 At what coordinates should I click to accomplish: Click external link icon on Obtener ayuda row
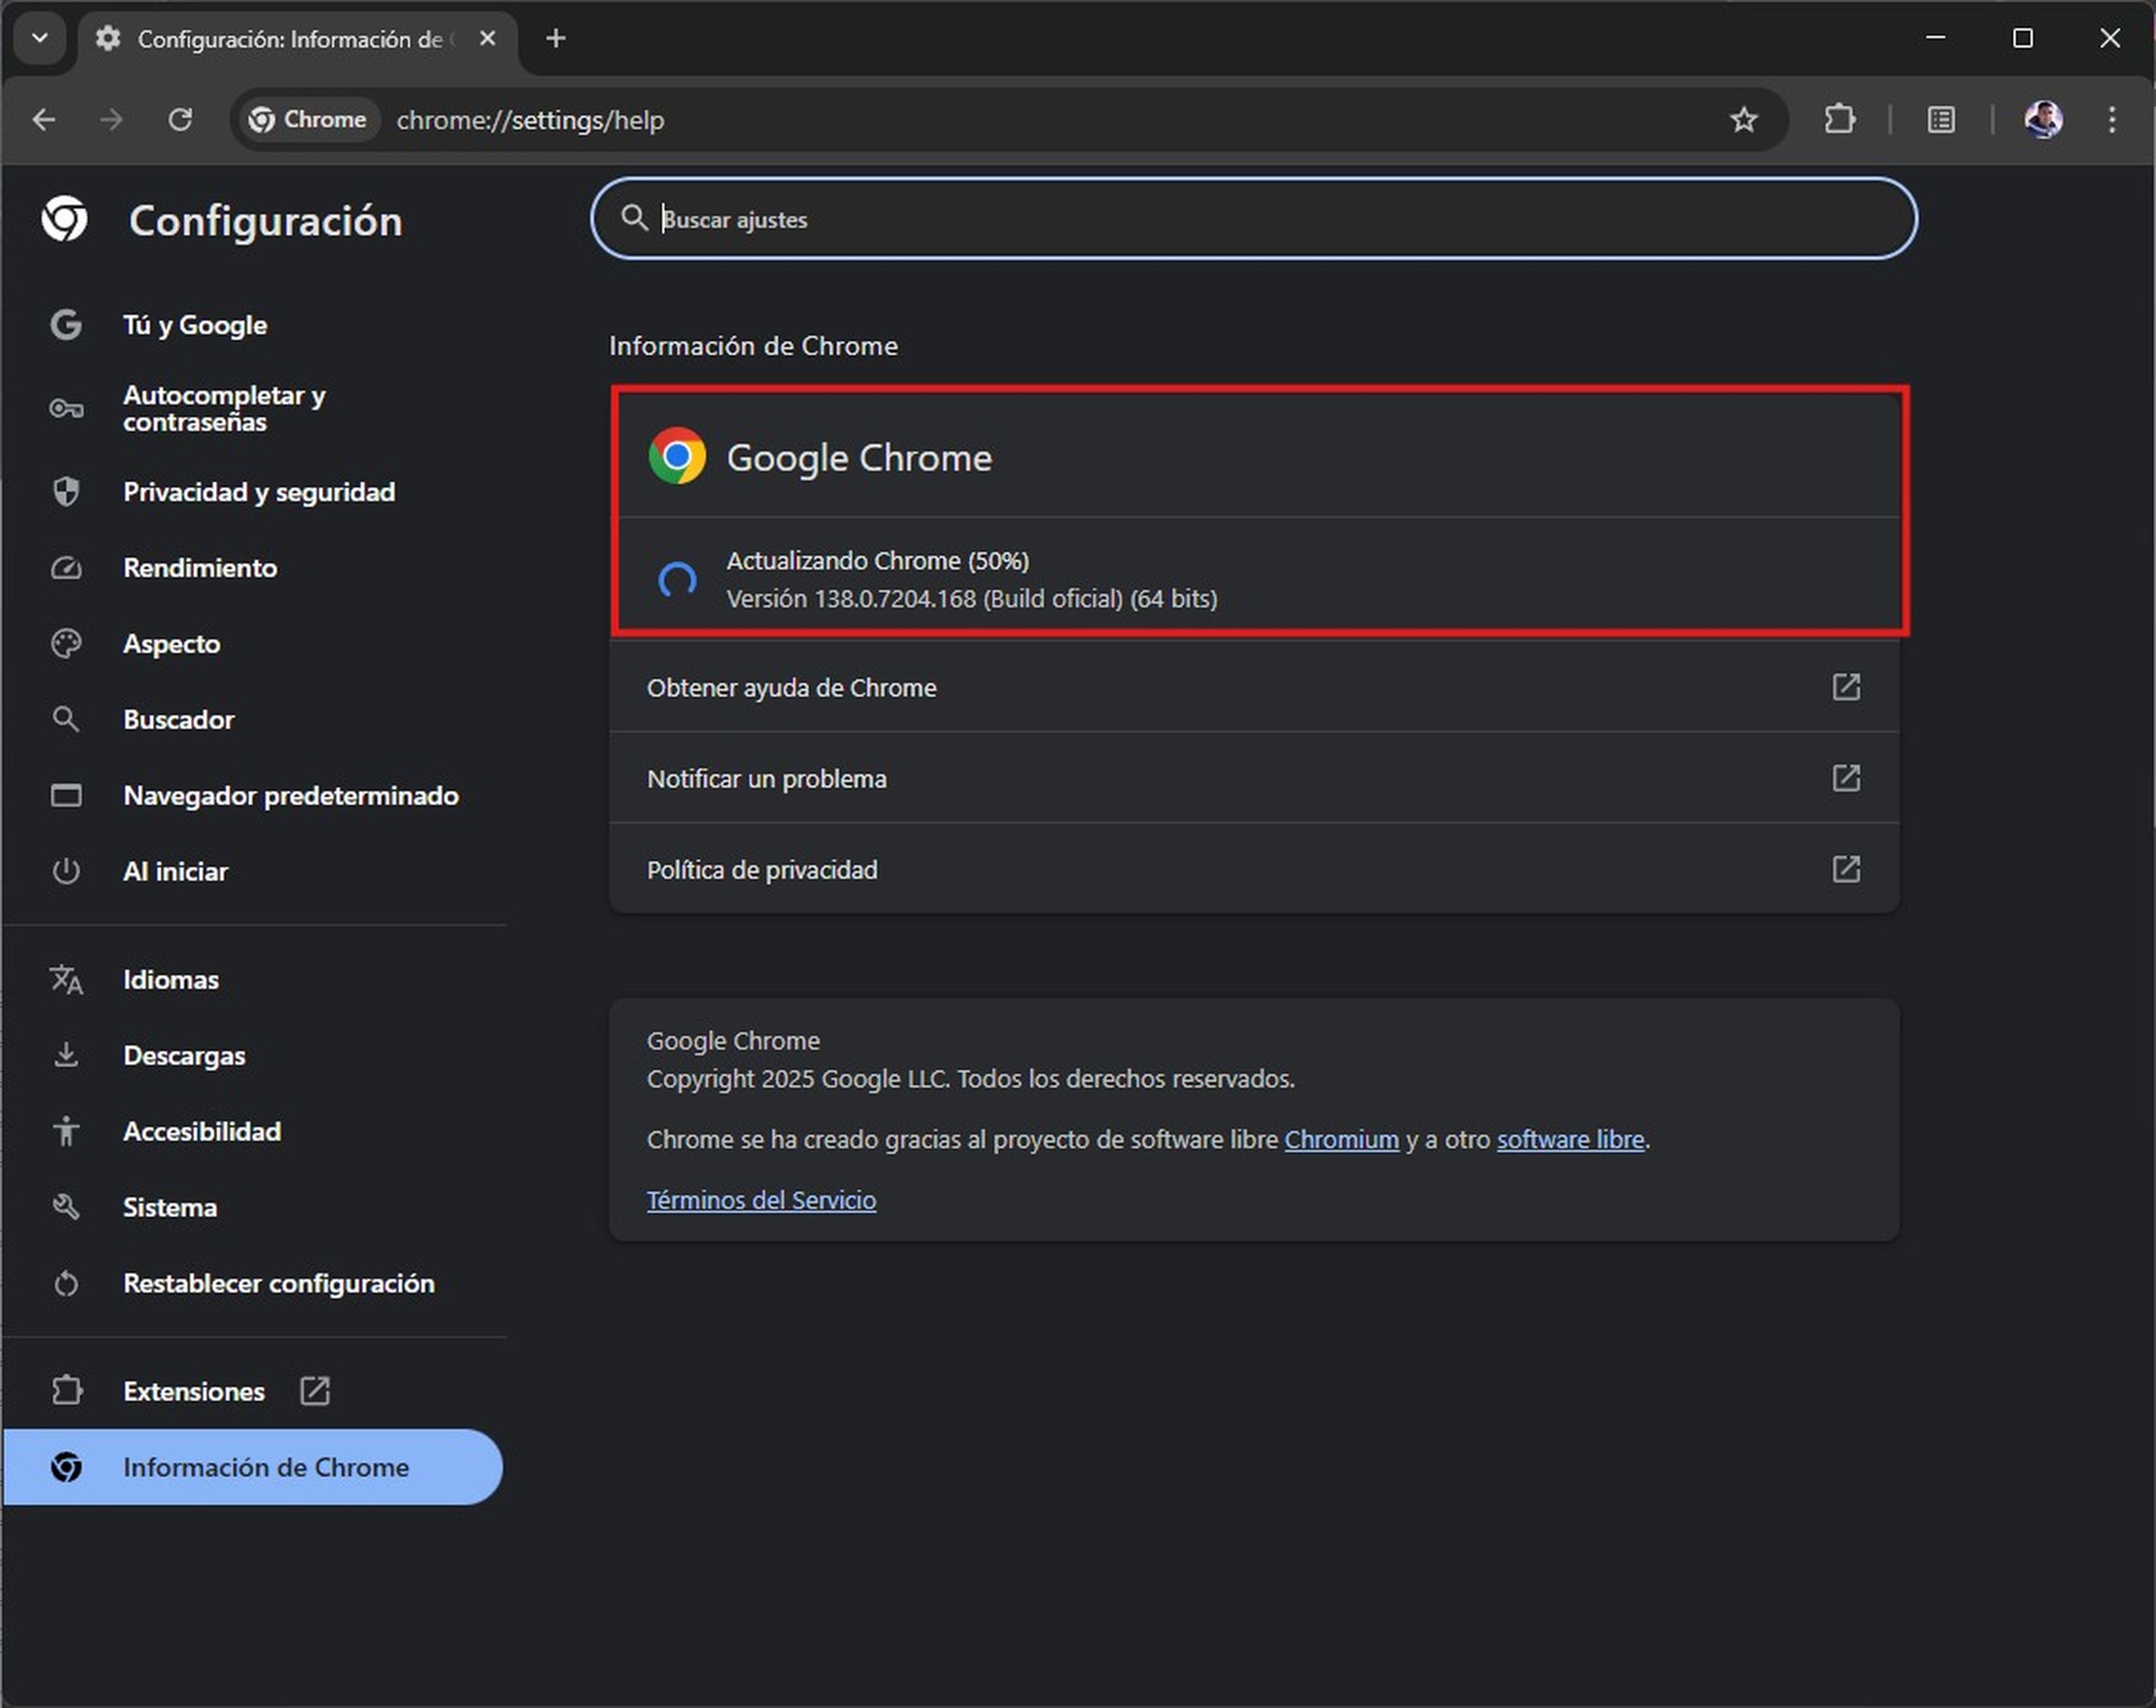[1846, 687]
